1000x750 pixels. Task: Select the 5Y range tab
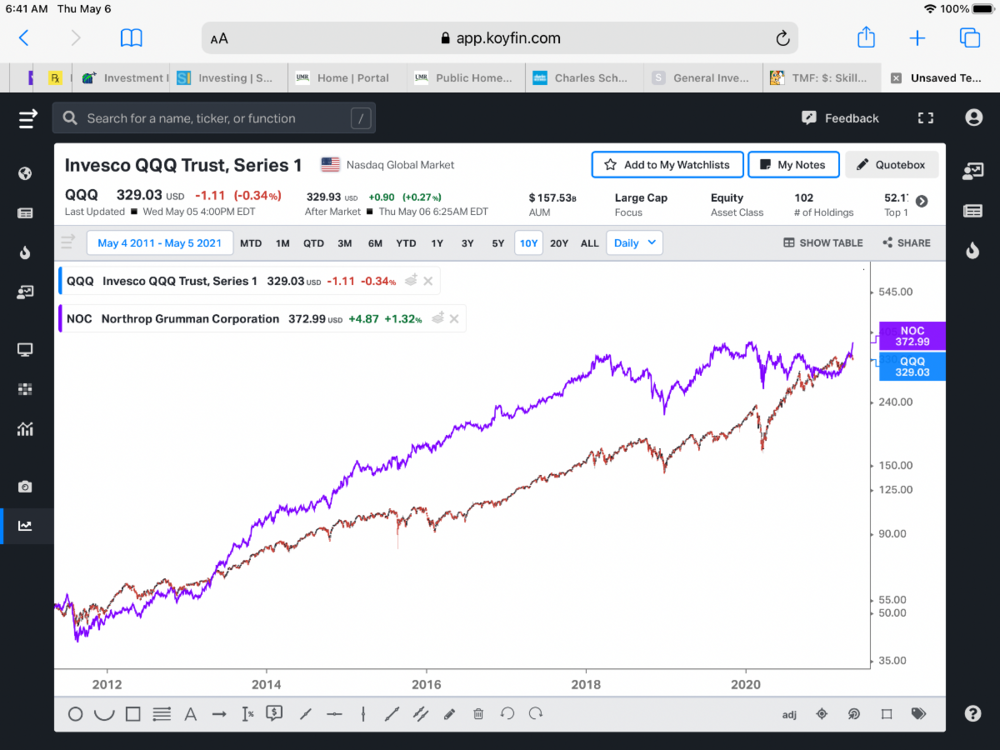[x=498, y=243]
